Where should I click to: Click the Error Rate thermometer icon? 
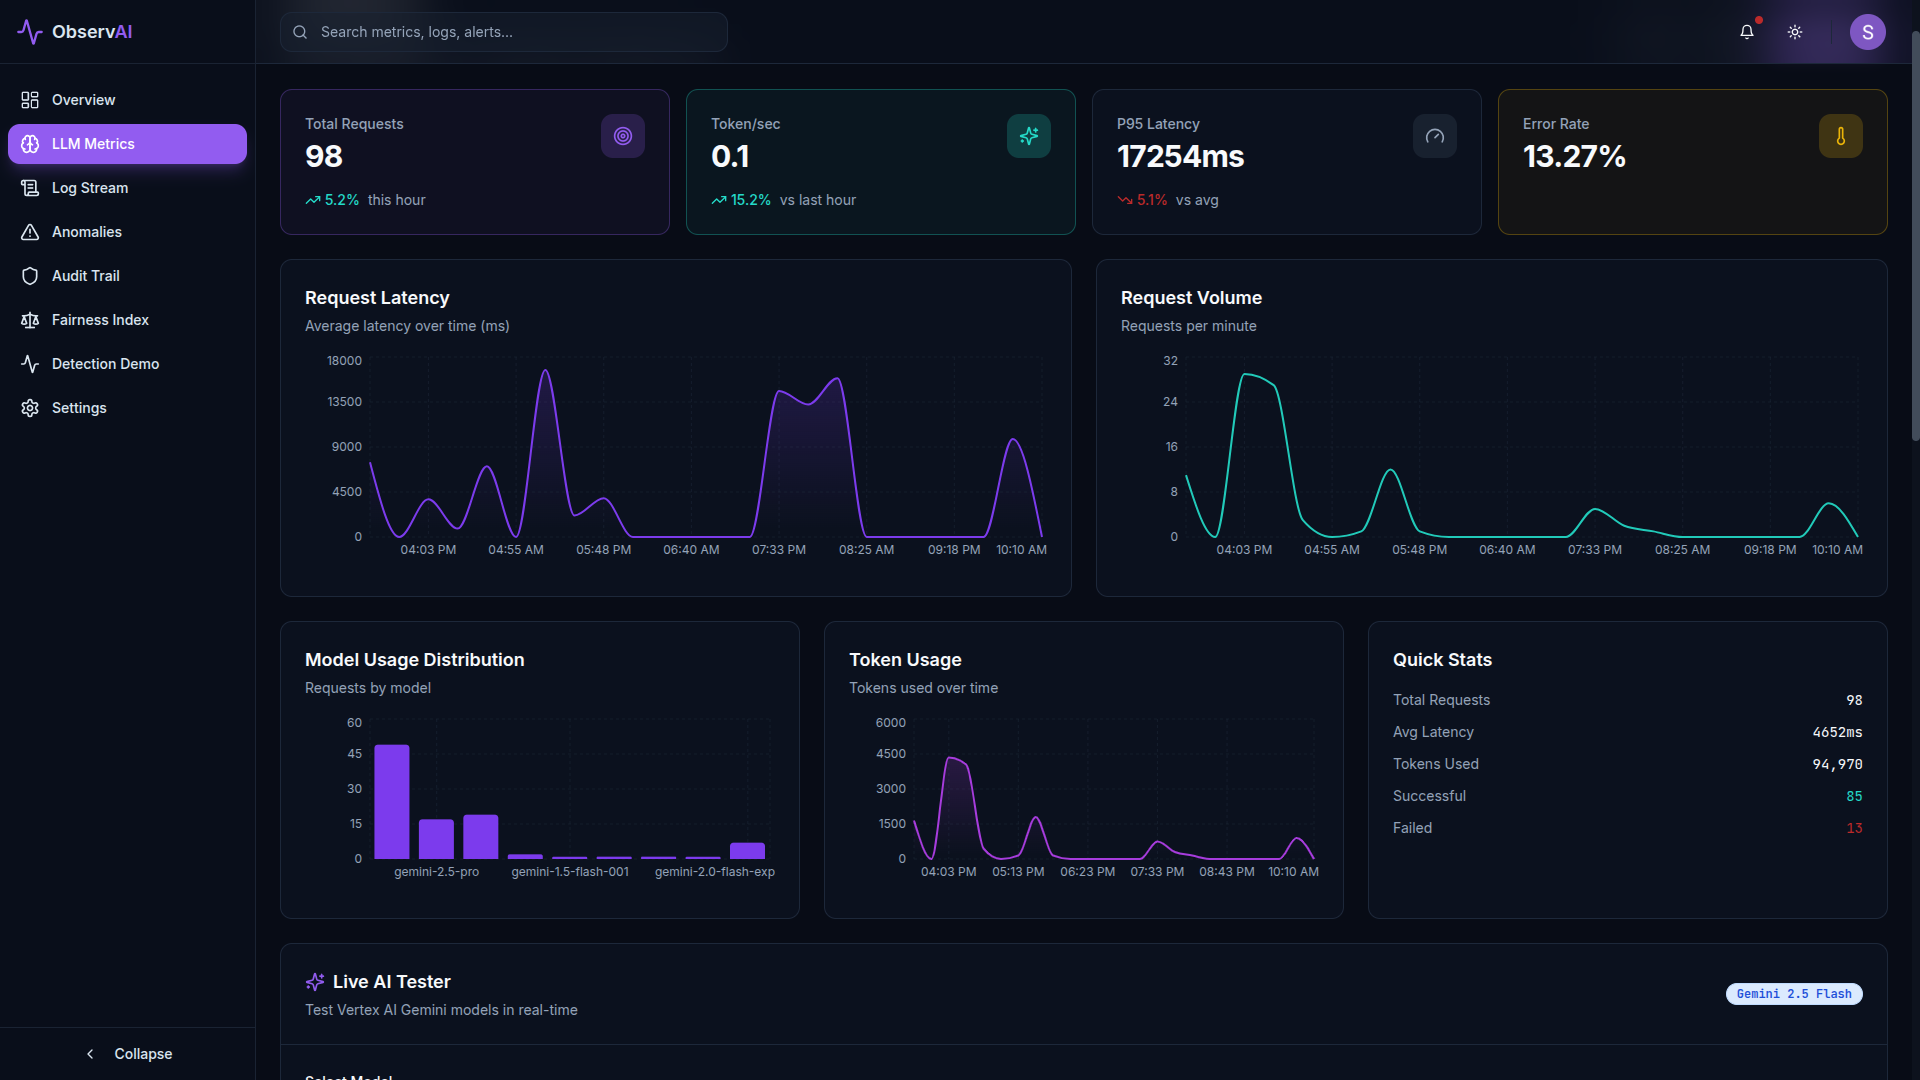click(1840, 136)
